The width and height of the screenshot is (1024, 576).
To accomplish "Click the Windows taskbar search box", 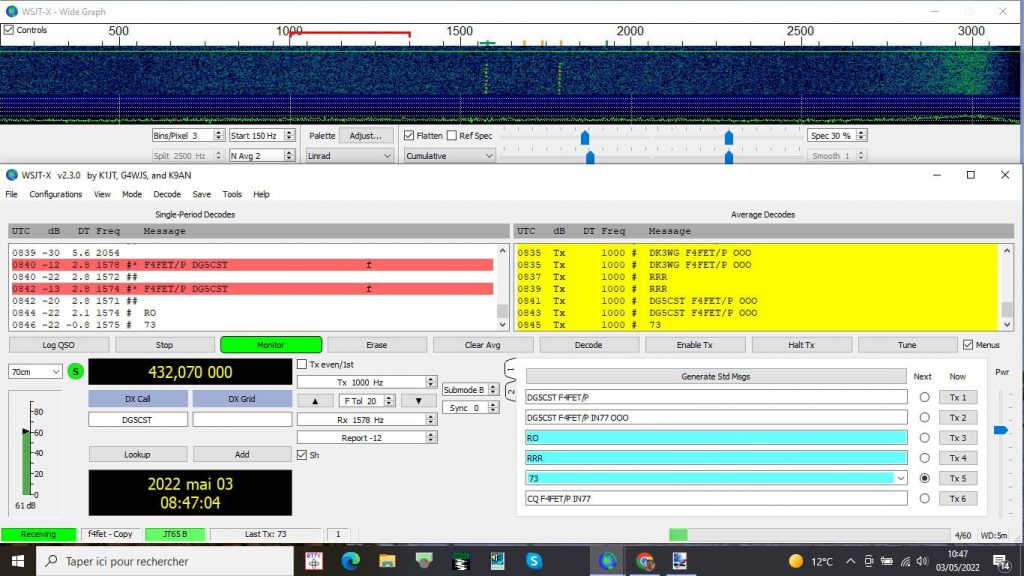I will tap(165, 561).
